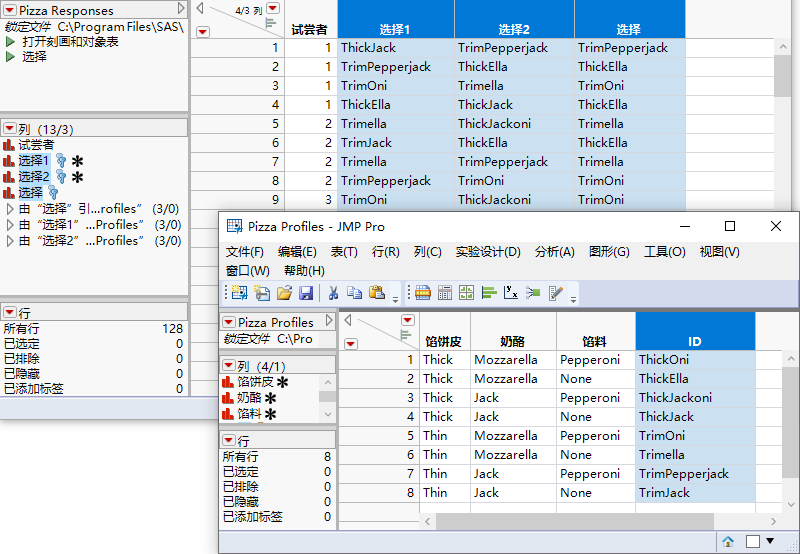This screenshot has width=800, height=554.
Task: Run the 打开刻画和对象表 script green triangle
Action: coord(11,42)
